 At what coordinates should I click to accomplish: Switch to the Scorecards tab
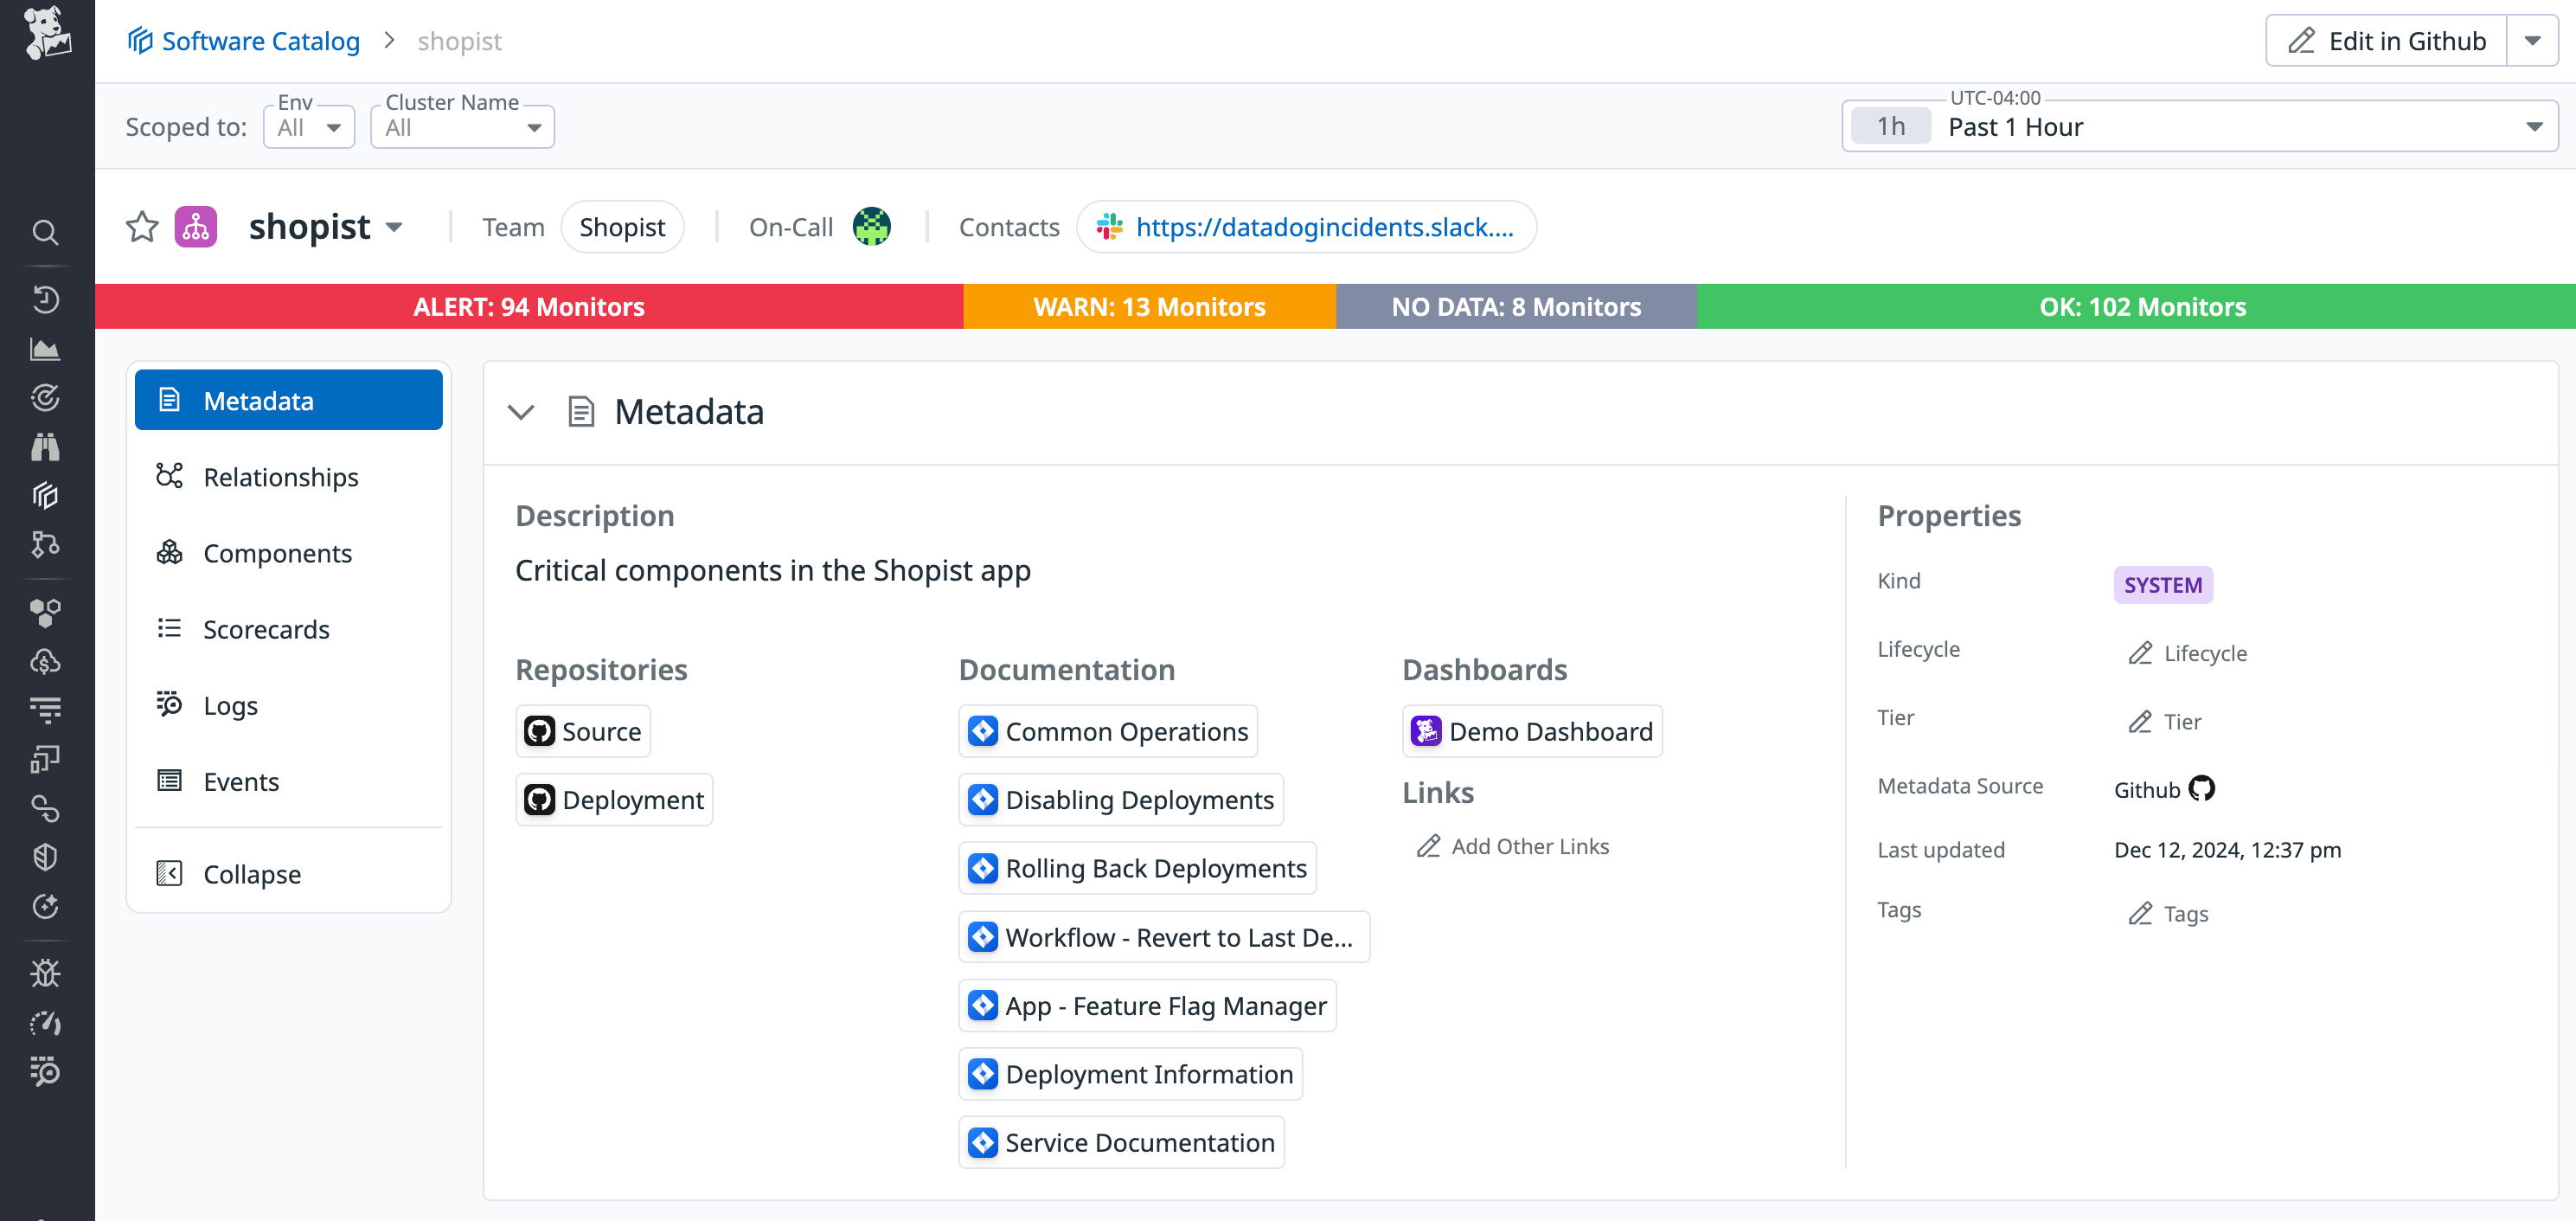point(266,629)
